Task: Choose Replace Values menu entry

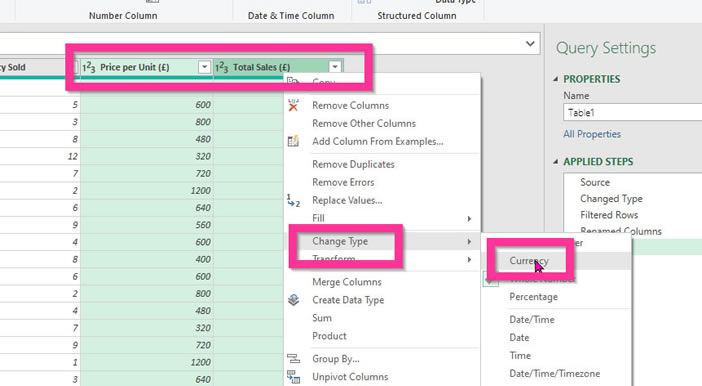Action: coord(347,200)
